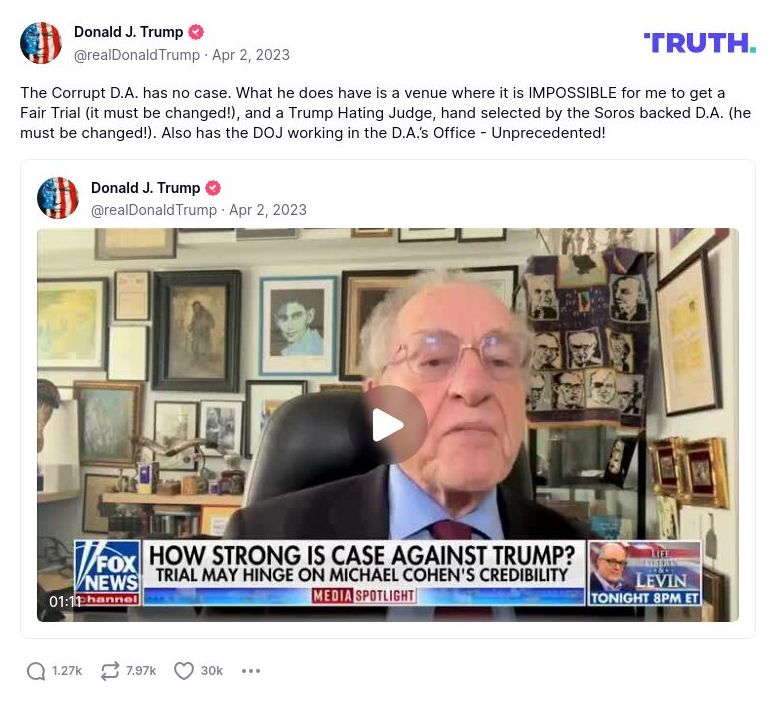777x702 pixels.
Task: Click the verified badge beside top name
Action: point(196,32)
